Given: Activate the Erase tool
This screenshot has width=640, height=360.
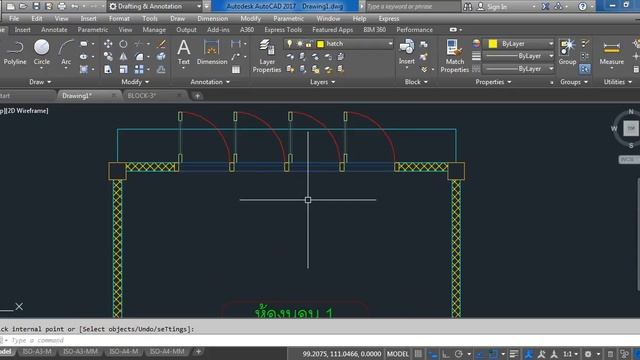Looking at the screenshot, I should pyautogui.click(x=162, y=44).
